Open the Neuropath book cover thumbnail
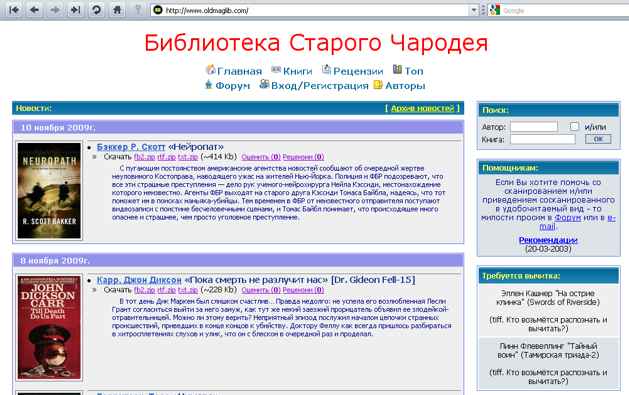 click(x=49, y=190)
